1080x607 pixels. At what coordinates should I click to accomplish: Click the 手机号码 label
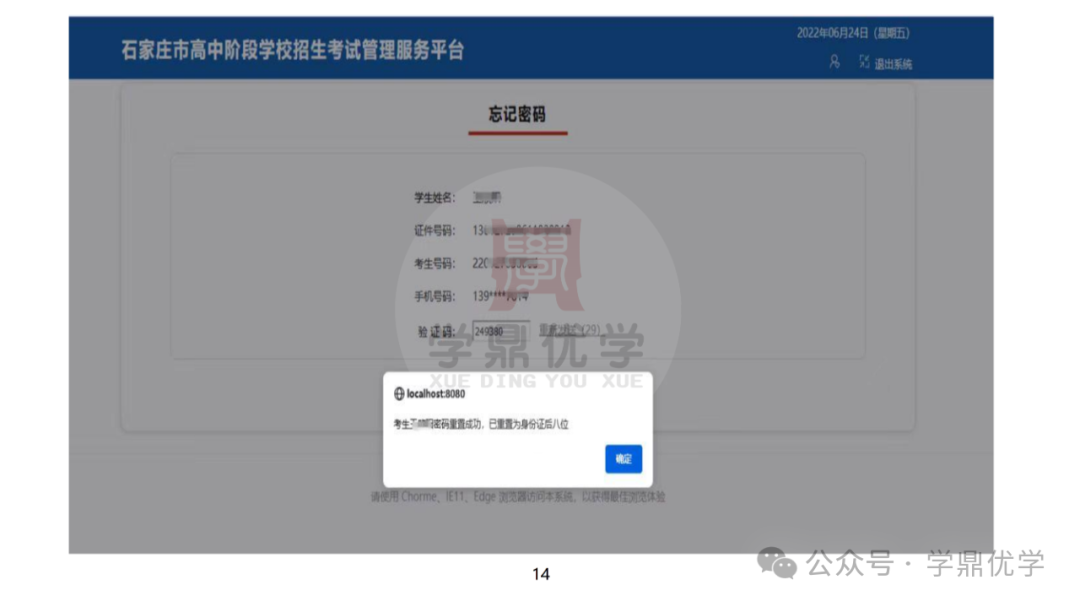[x=434, y=297]
